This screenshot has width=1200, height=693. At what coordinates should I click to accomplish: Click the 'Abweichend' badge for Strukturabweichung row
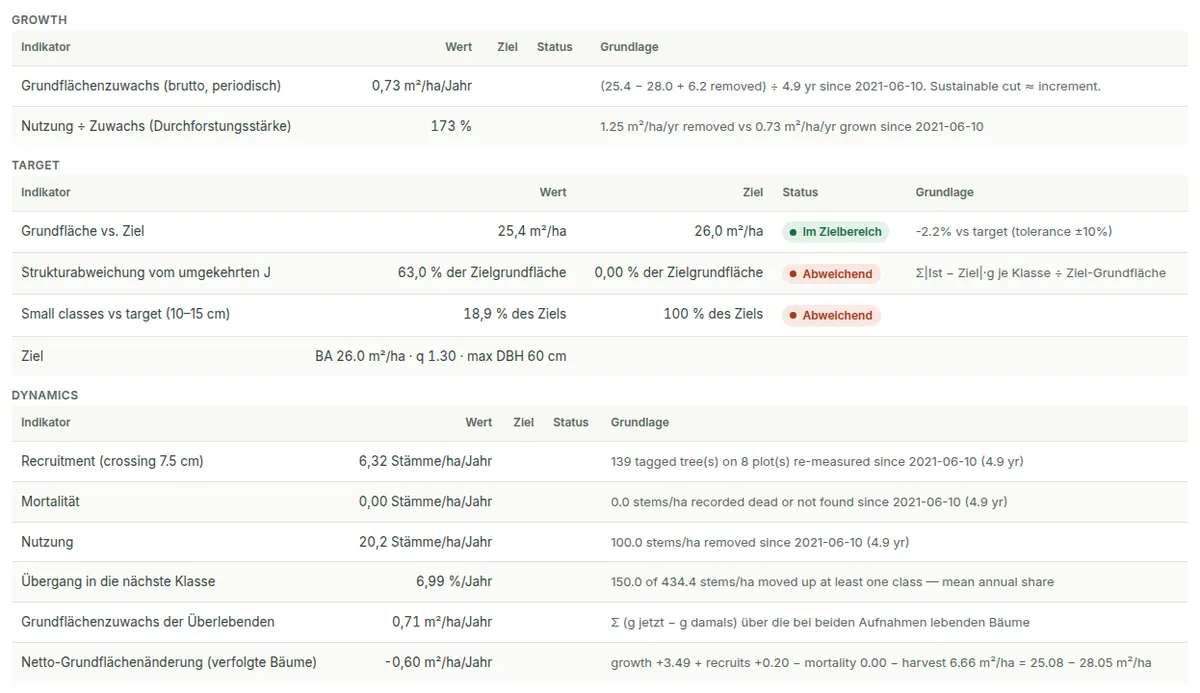pyautogui.click(x=831, y=273)
